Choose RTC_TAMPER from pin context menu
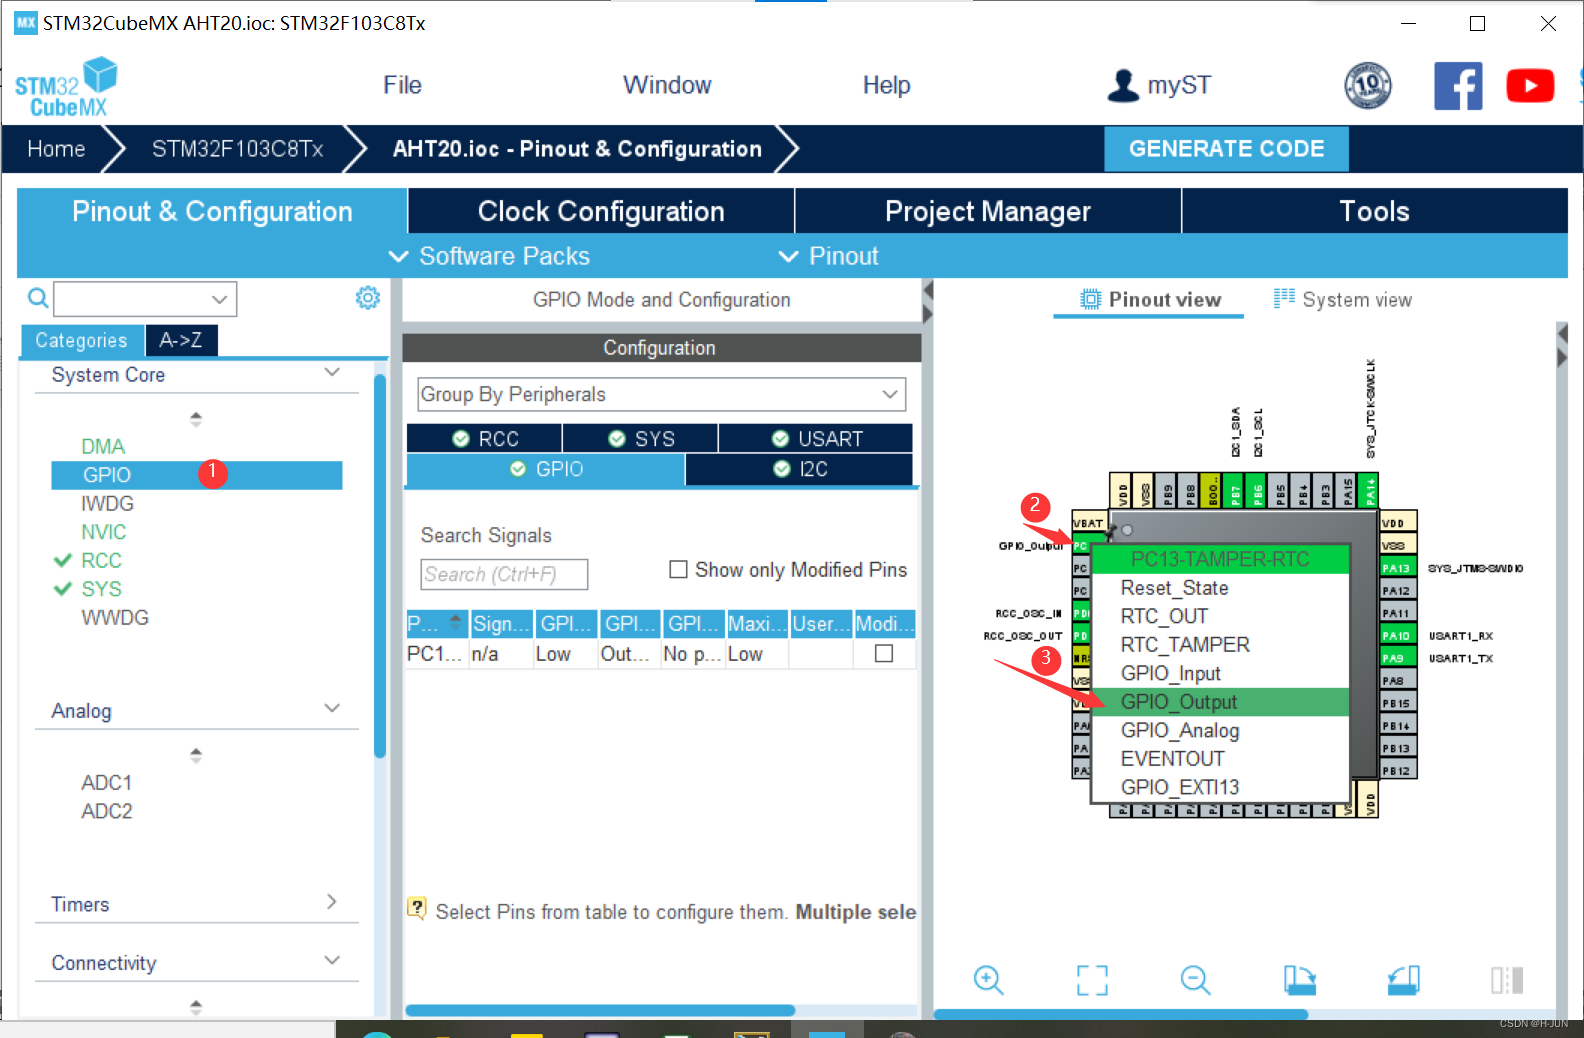The image size is (1584, 1038). pyautogui.click(x=1221, y=645)
